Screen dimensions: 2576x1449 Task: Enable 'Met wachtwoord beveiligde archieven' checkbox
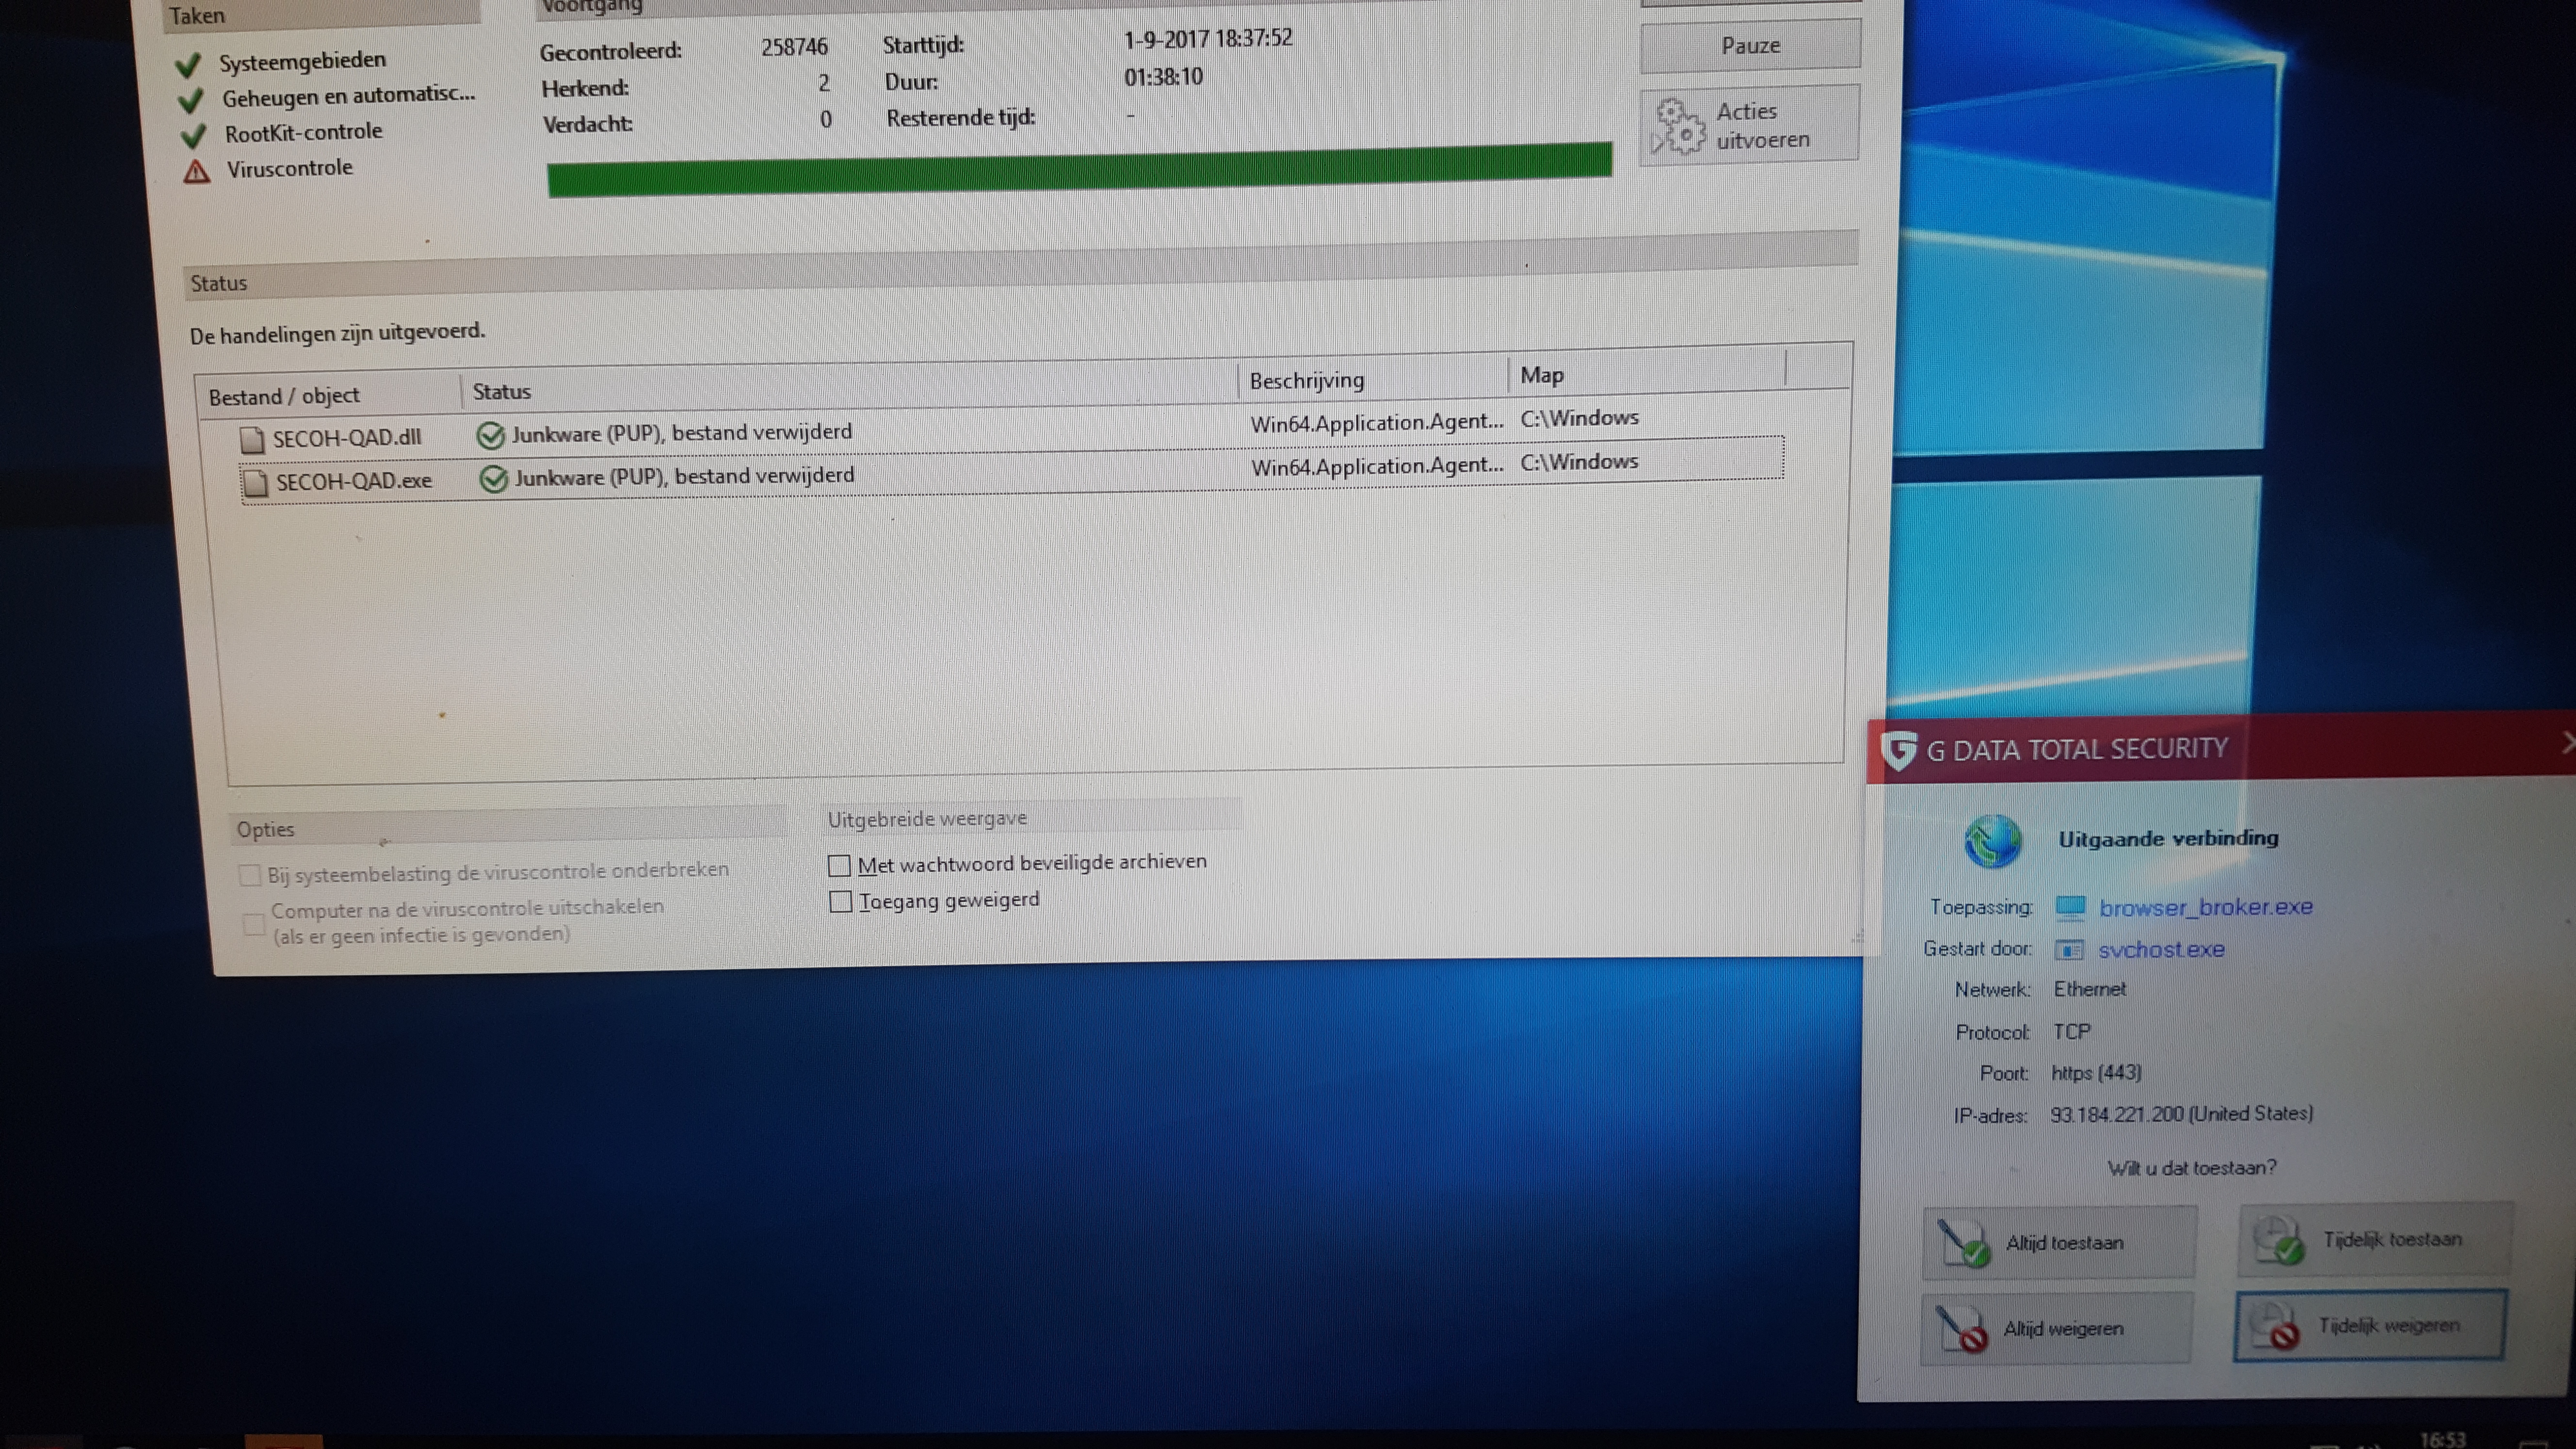tap(839, 865)
